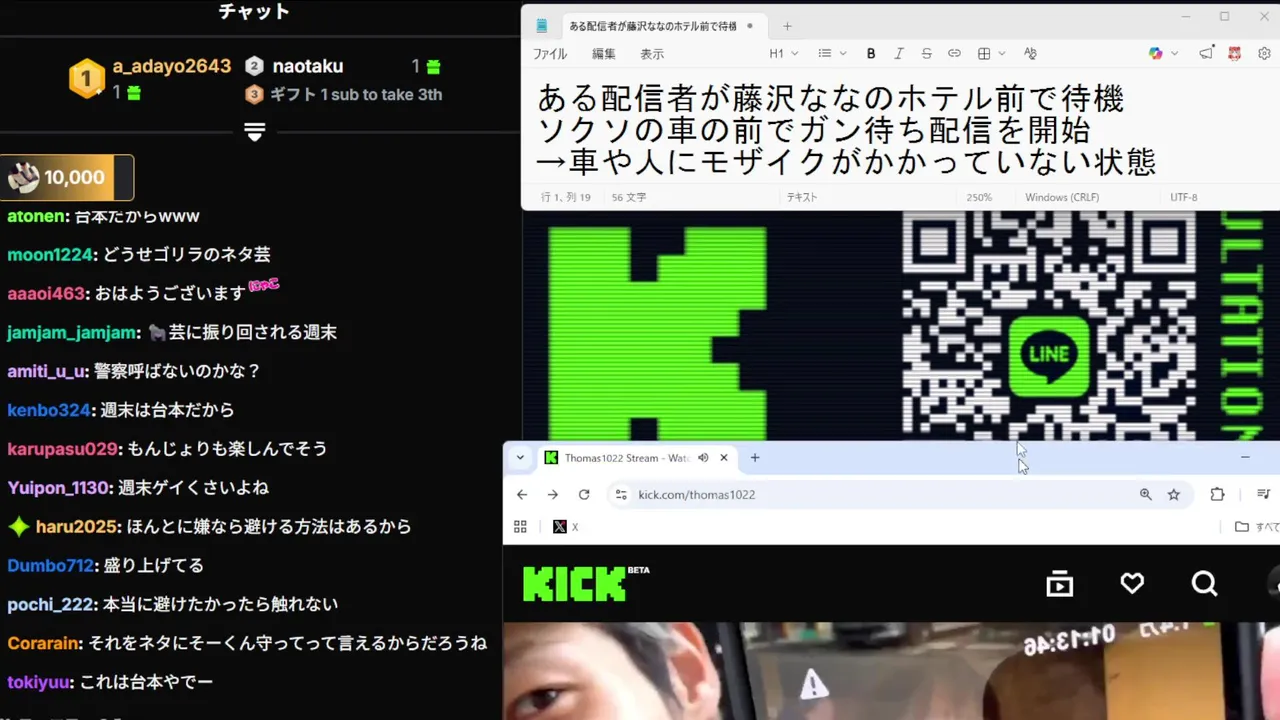The image size is (1280, 720).
Task: Click chat username Corarain
Action: tap(42, 643)
